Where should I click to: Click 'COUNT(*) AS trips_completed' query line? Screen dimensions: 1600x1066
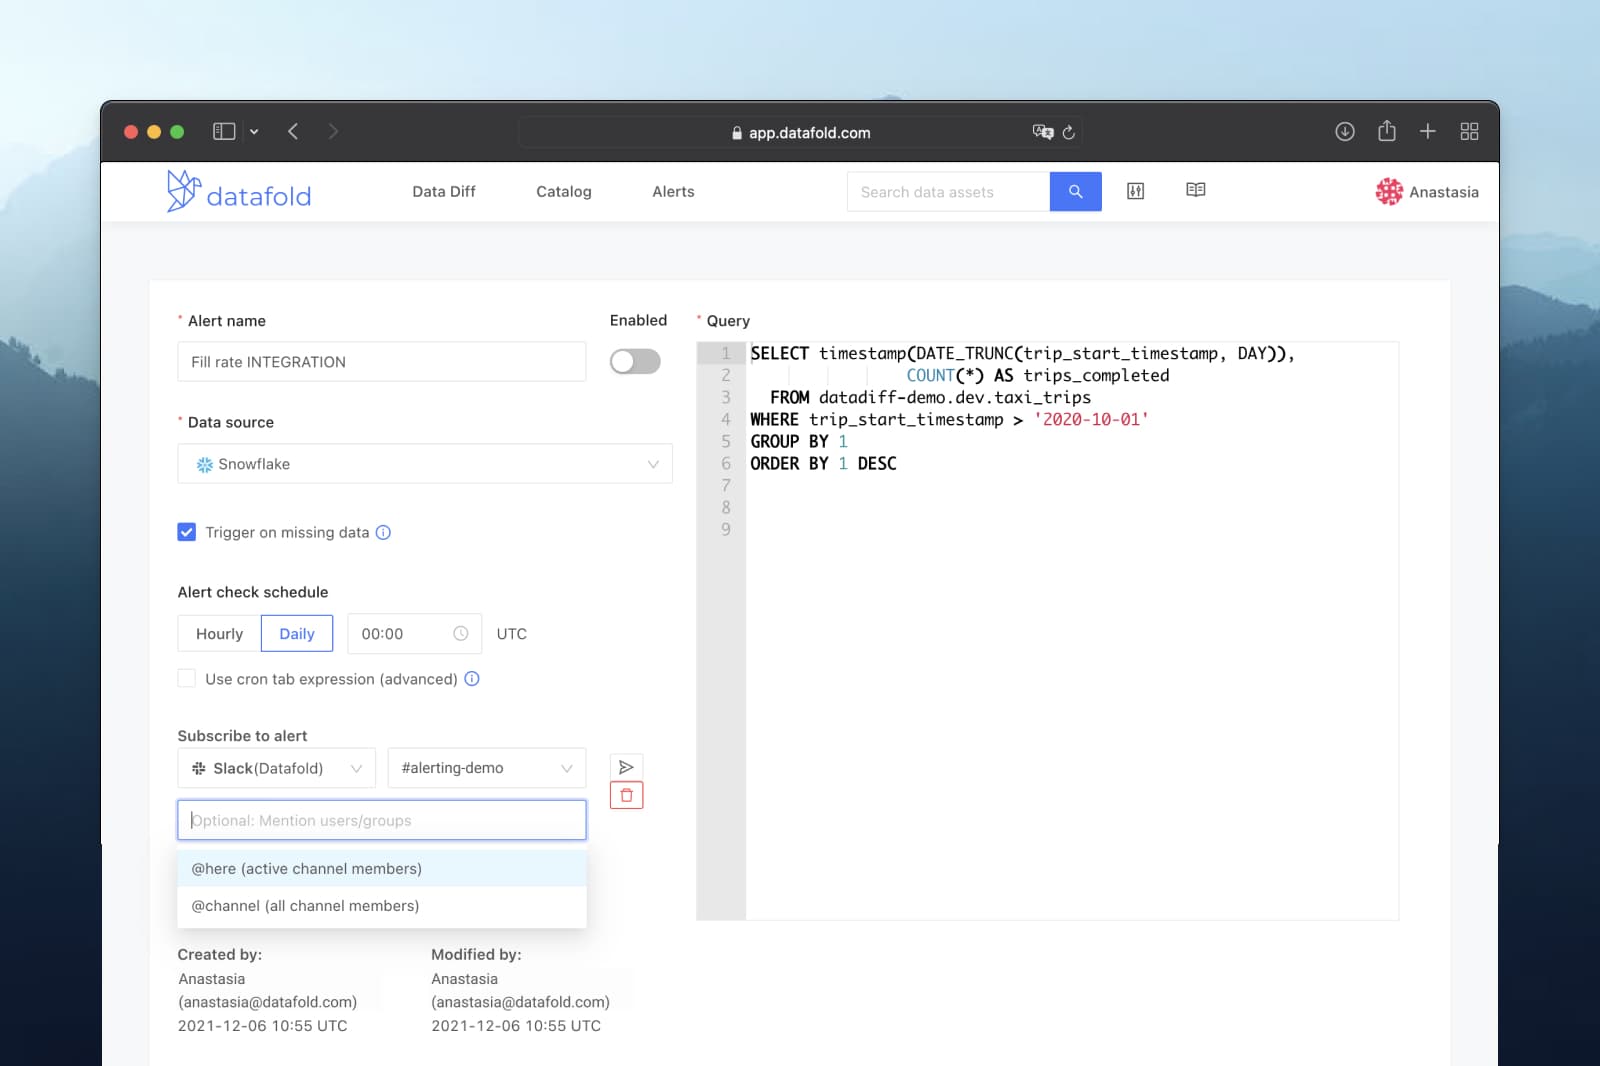[1038, 375]
